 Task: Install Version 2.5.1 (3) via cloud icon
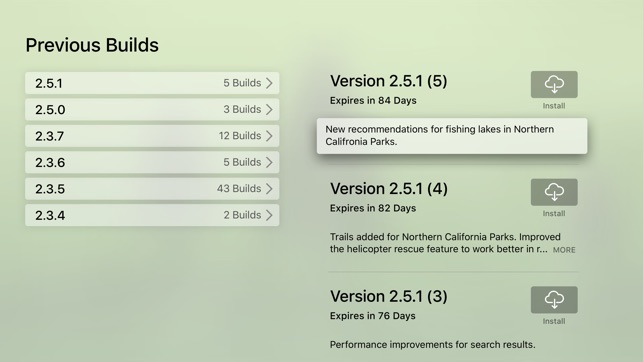[x=554, y=300]
